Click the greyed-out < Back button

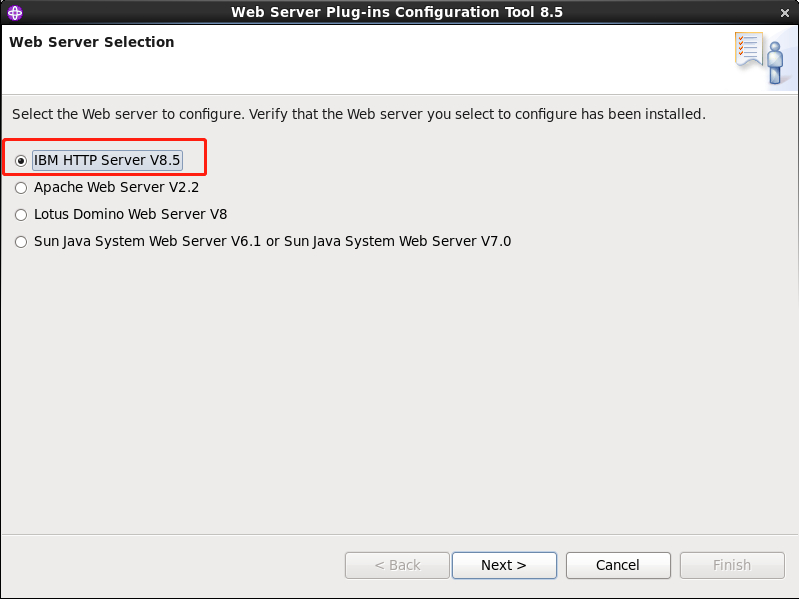397,565
